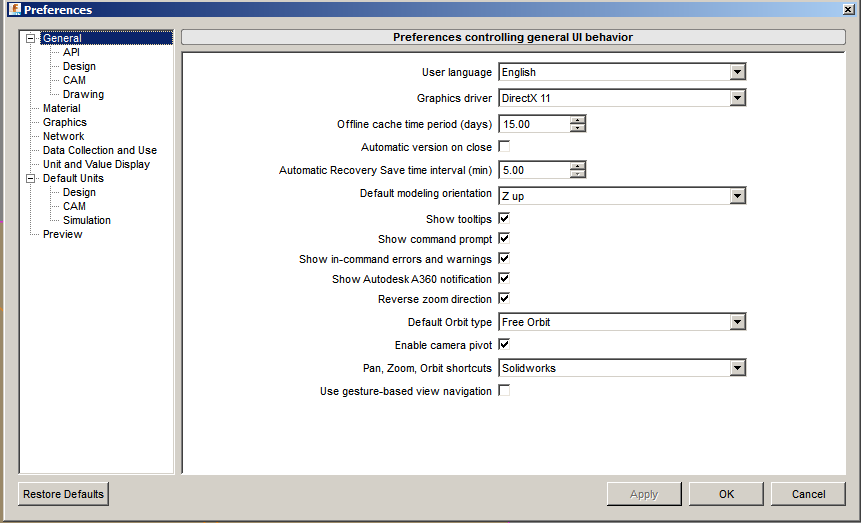The width and height of the screenshot is (861, 523).
Task: Increase Automatic Recovery Save time interval
Action: 577,166
